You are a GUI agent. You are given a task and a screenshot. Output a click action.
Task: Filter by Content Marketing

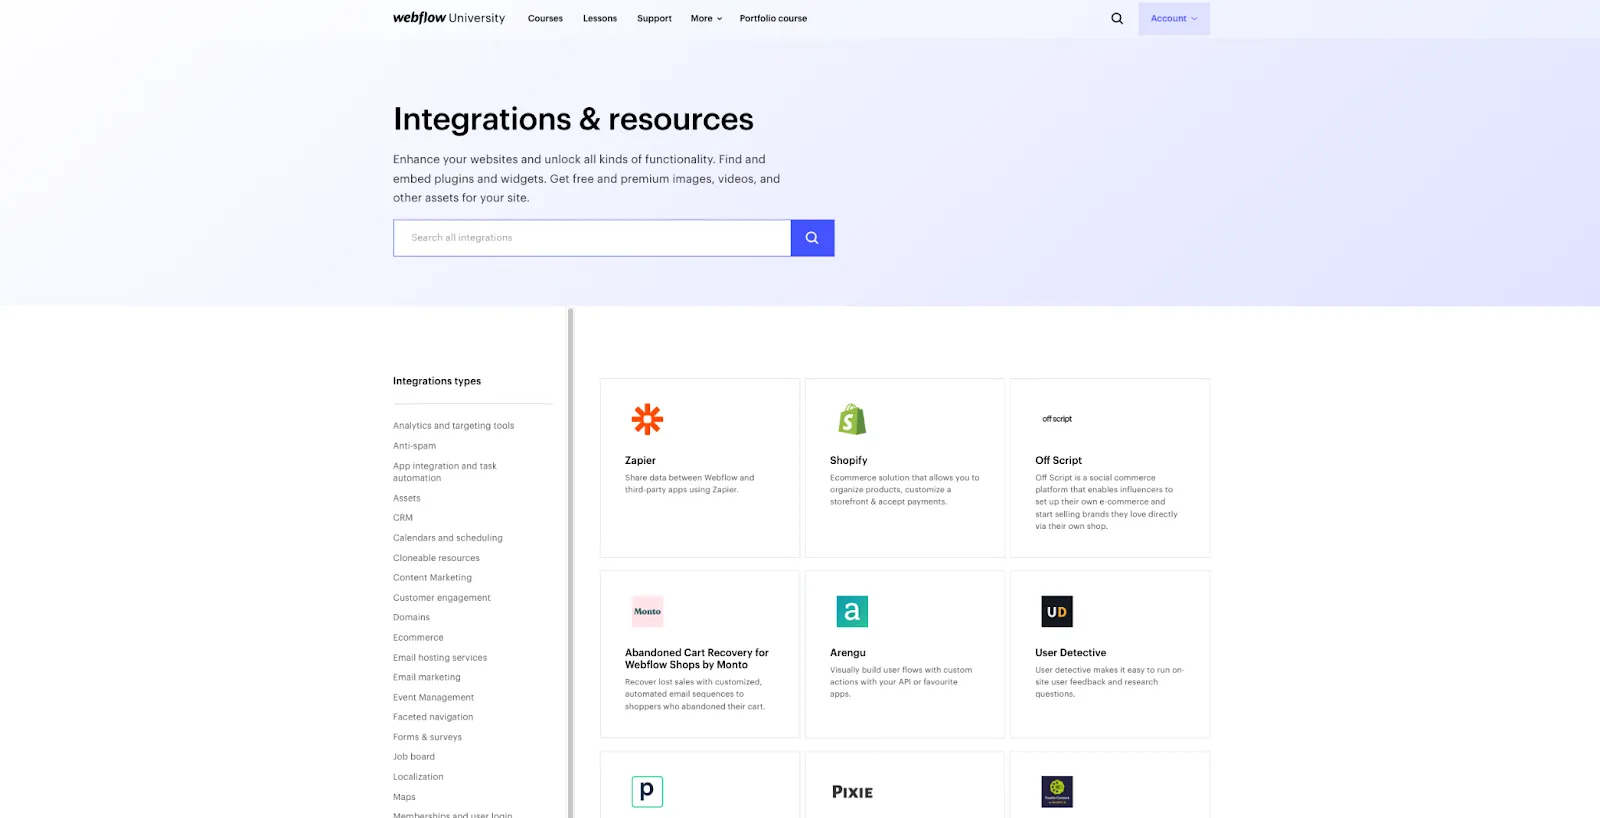pos(432,578)
